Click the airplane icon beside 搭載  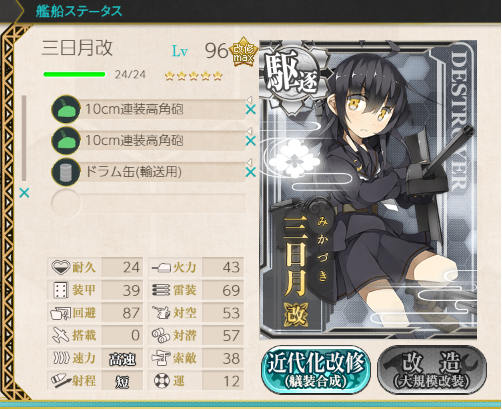60,335
